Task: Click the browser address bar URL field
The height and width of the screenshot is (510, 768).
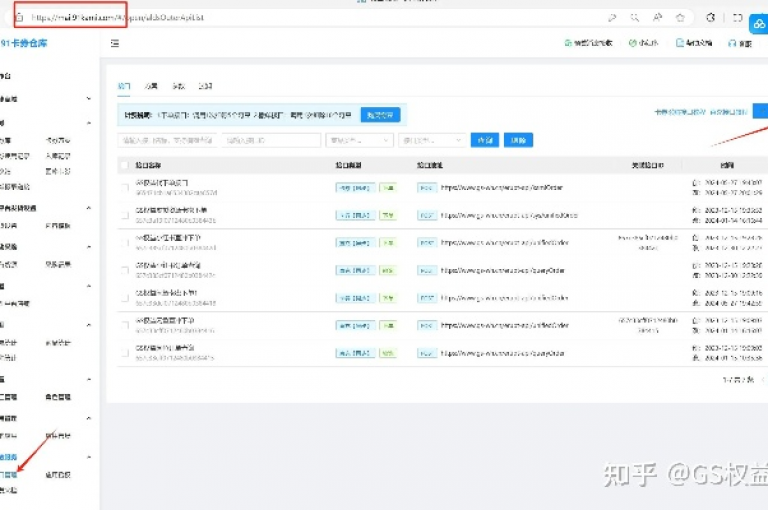Action: [x=313, y=18]
